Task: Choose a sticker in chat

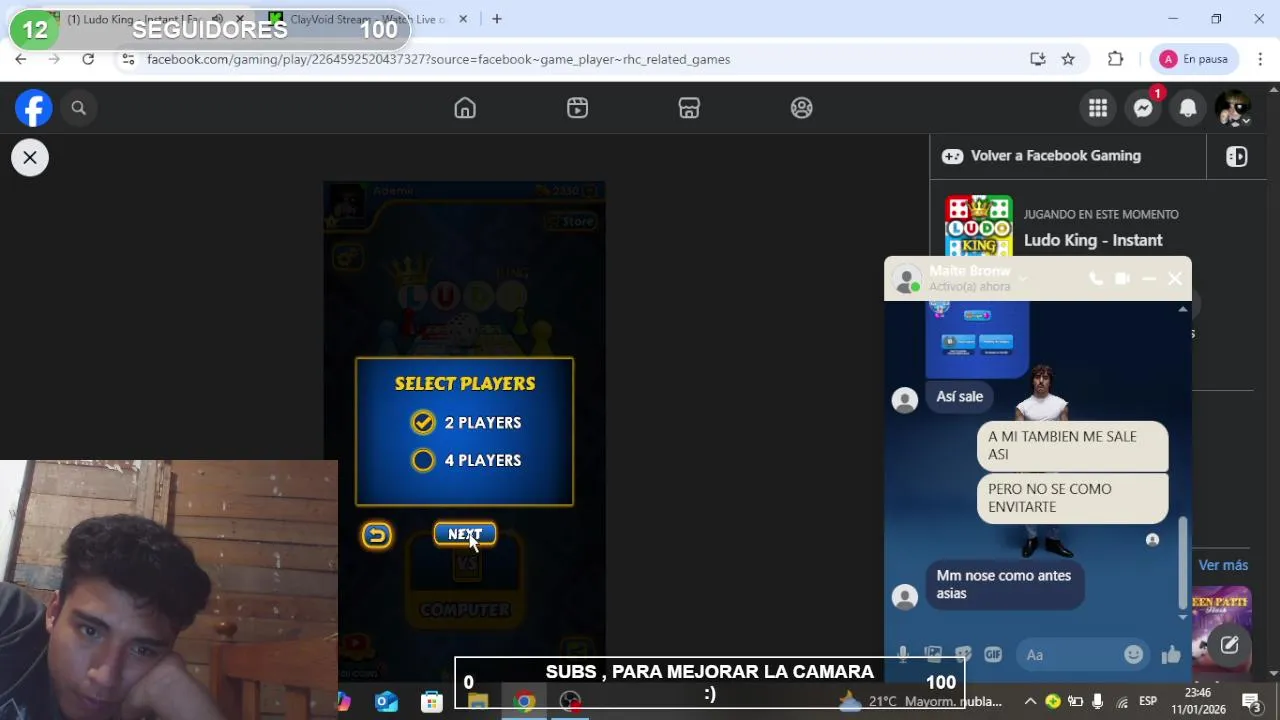Action: pos(963,654)
